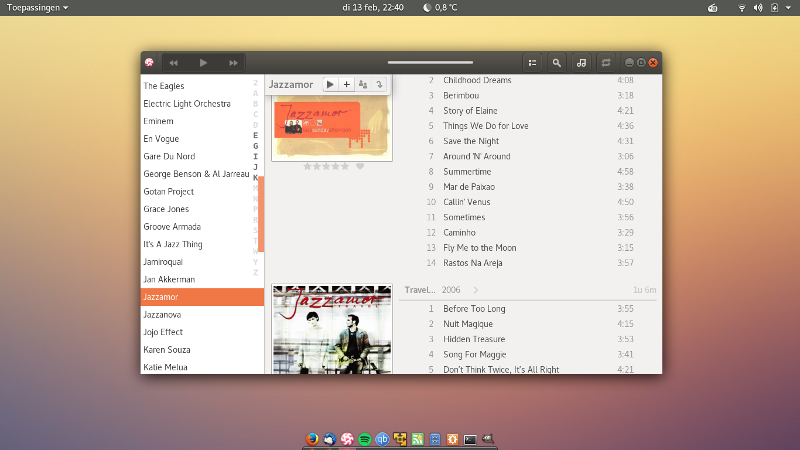Expand the Travel album chevron next to 2006
Screen dimensions: 800x450
coord(476,290)
